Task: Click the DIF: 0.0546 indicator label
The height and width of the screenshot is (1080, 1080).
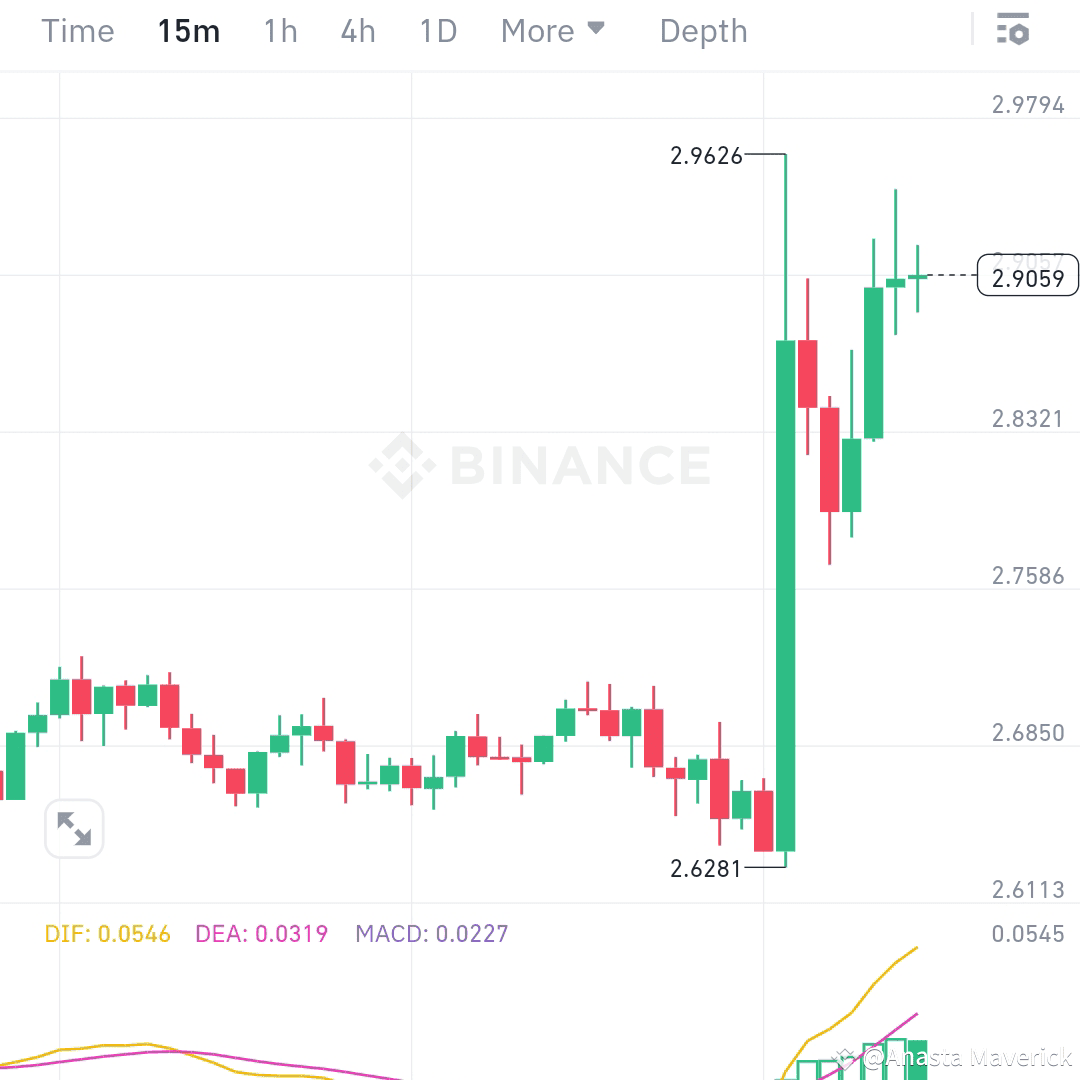Action: click(107, 933)
